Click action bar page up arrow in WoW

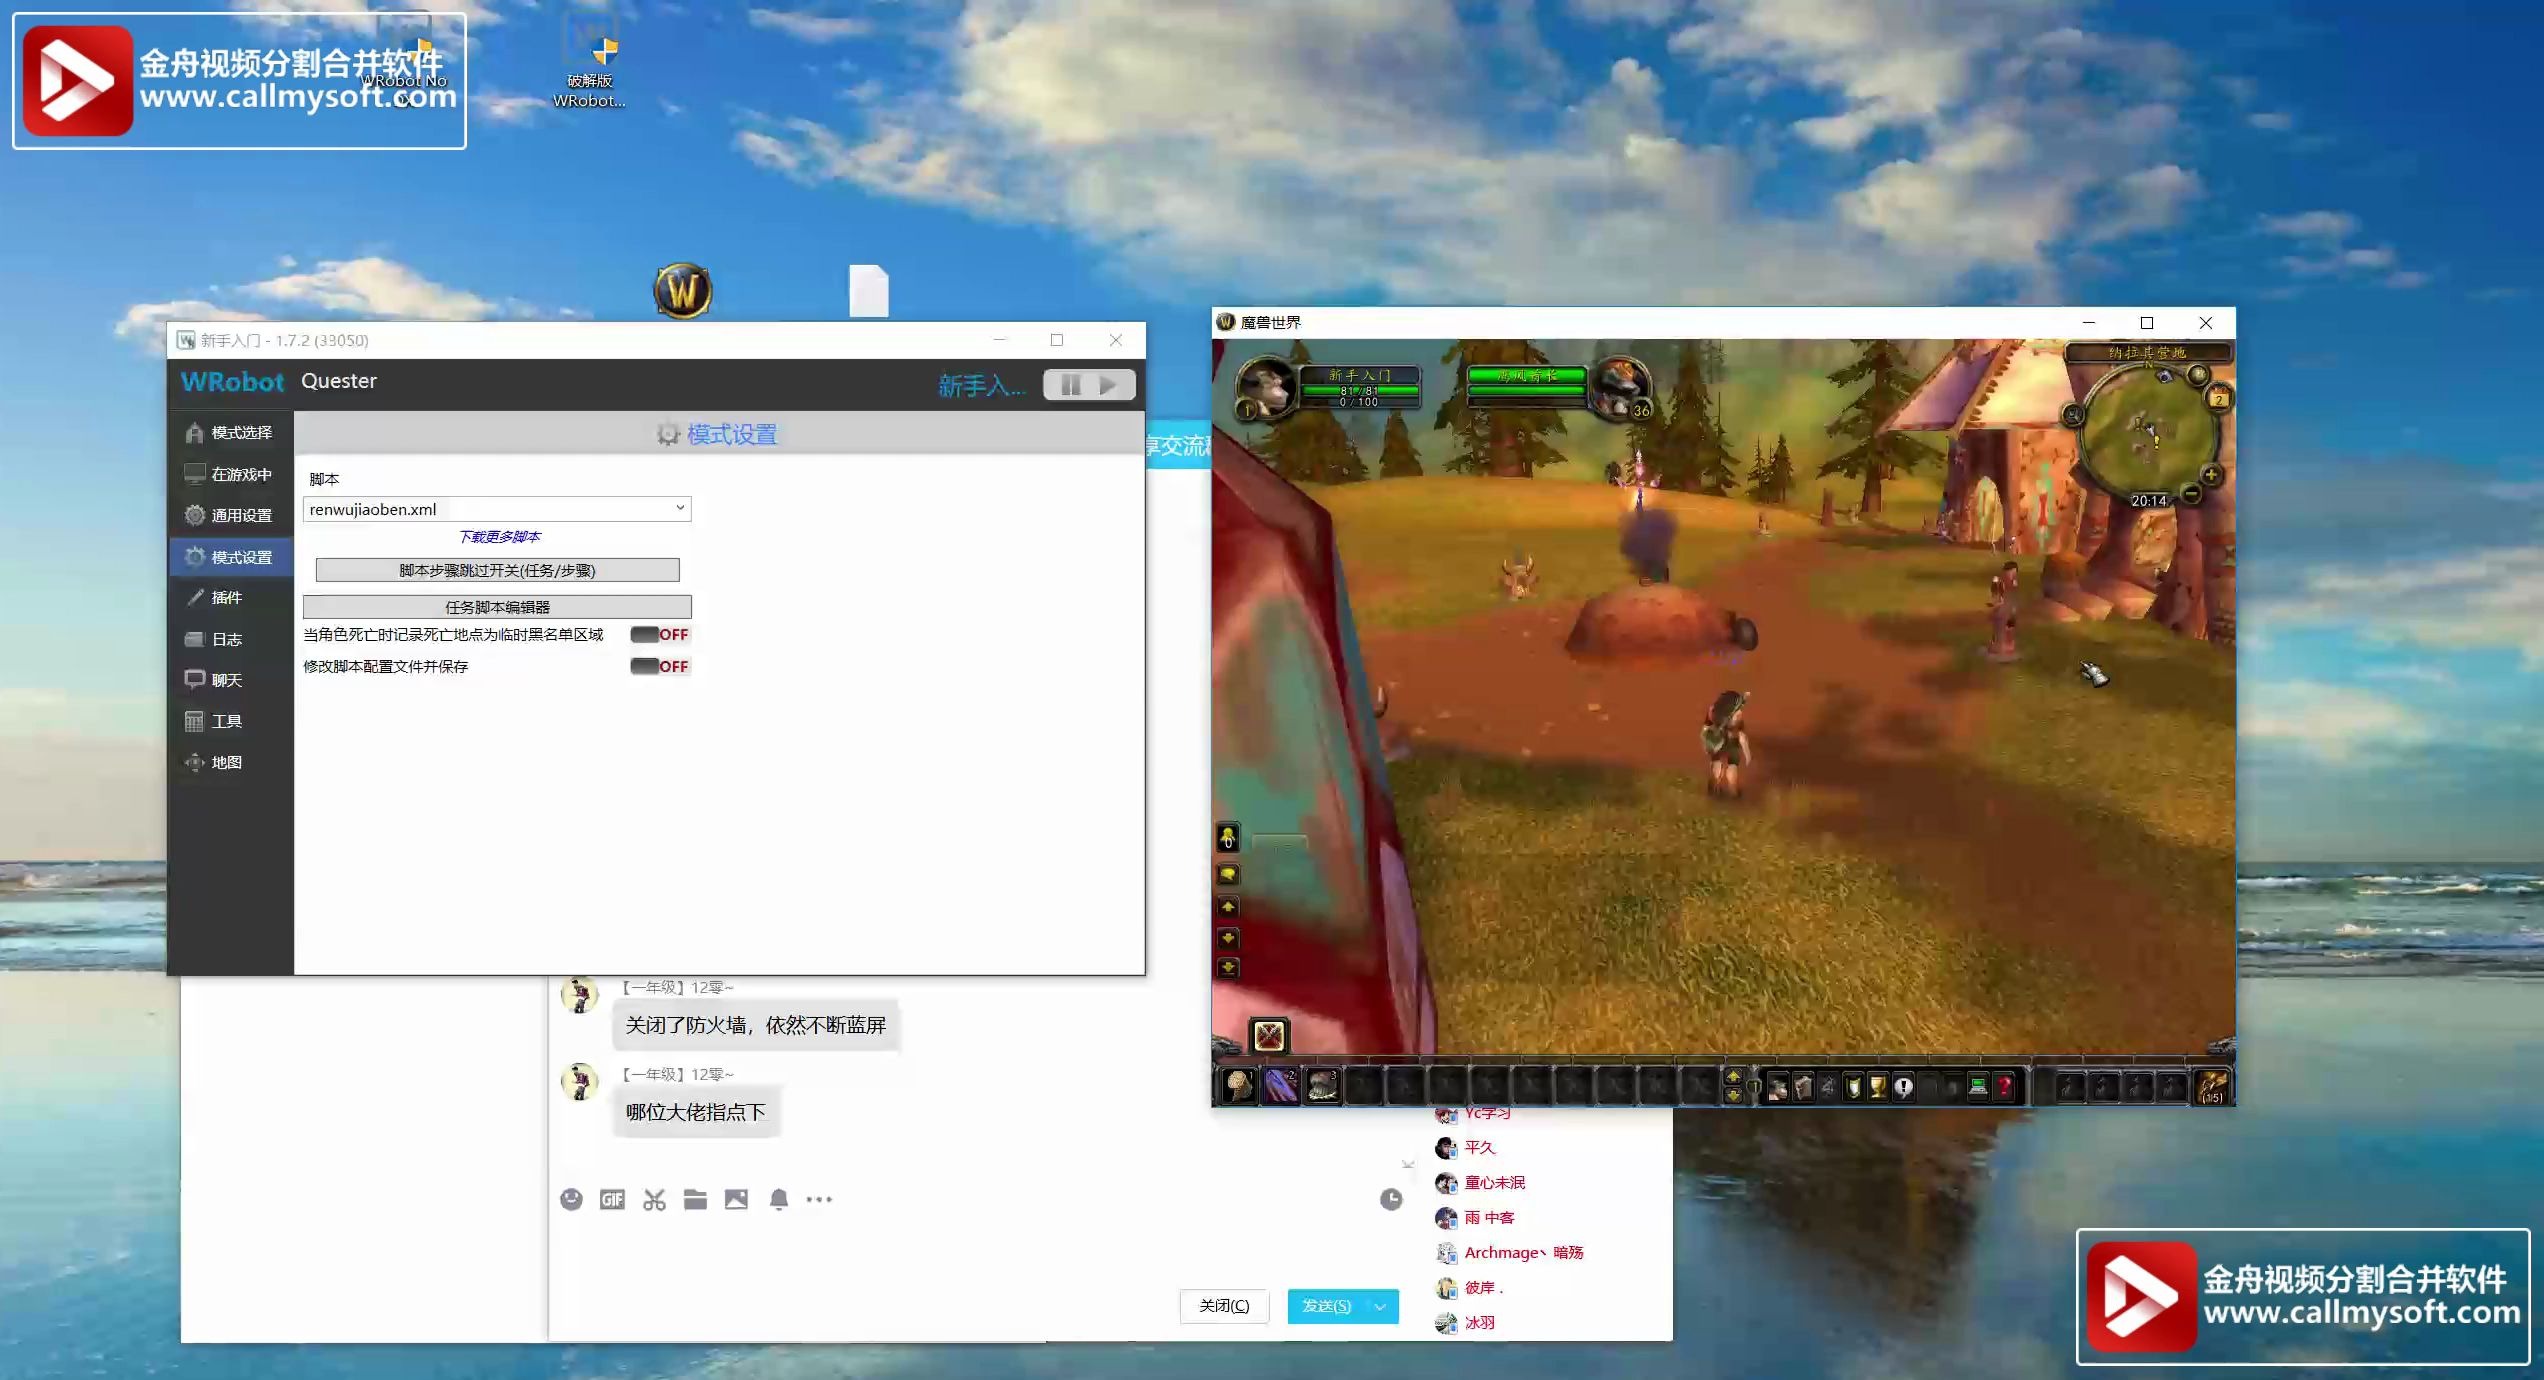pos(1733,1077)
